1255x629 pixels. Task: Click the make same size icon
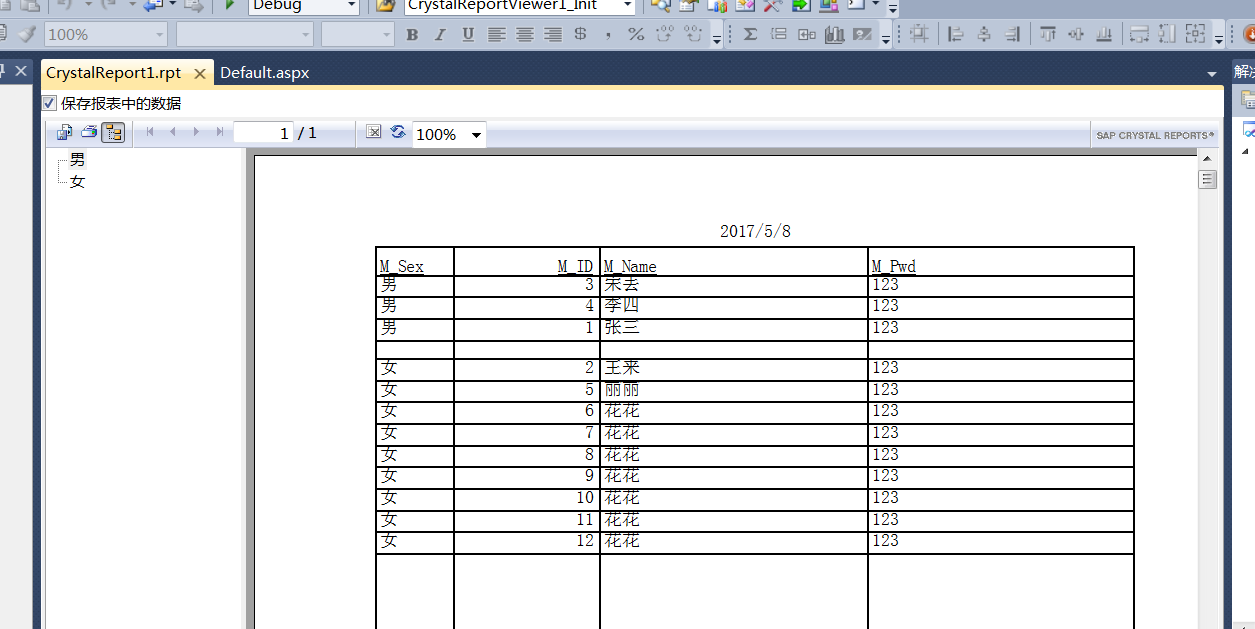(x=1195, y=35)
